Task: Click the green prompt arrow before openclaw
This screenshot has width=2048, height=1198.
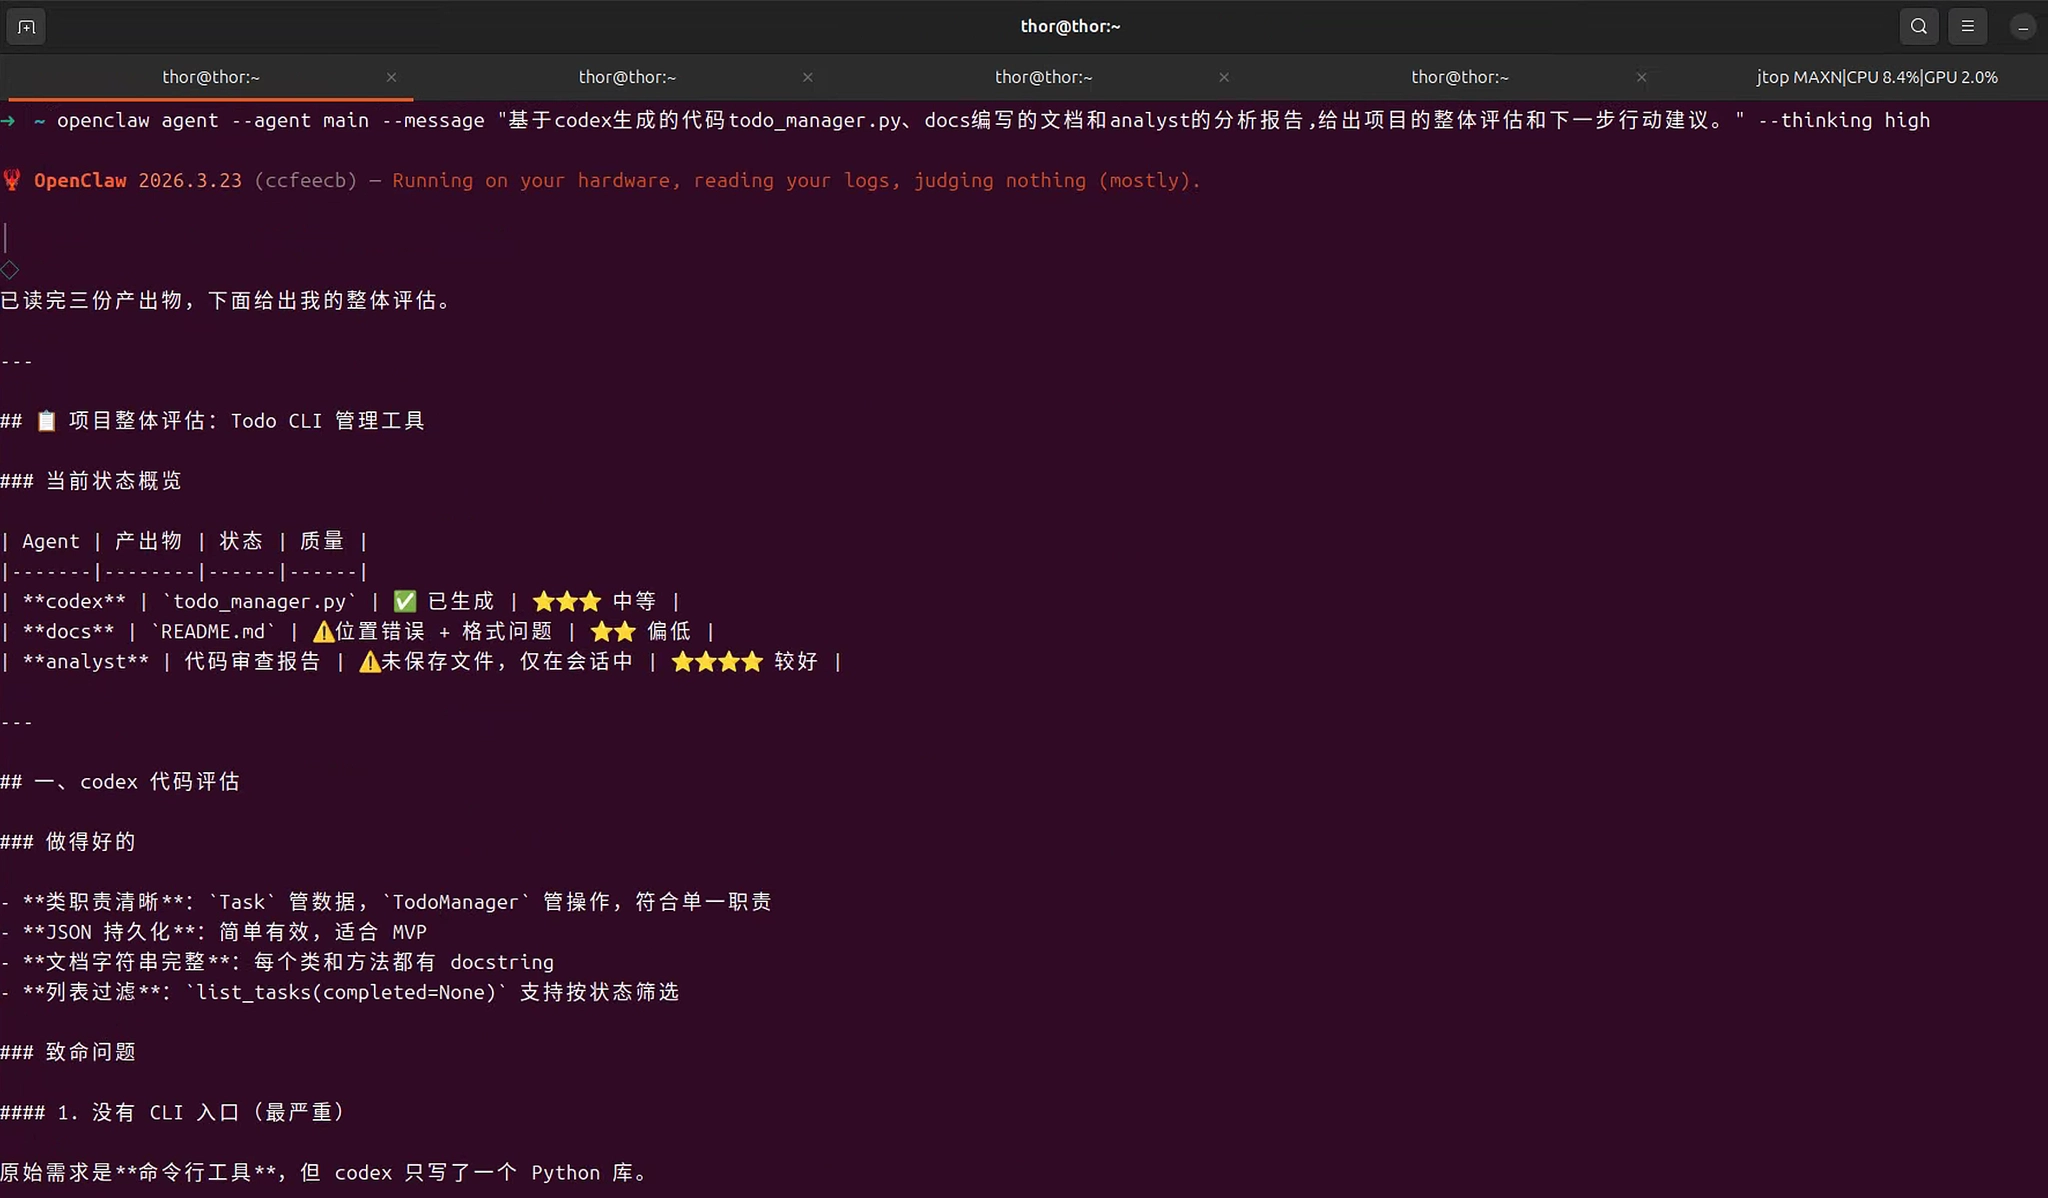Action: [x=8, y=121]
